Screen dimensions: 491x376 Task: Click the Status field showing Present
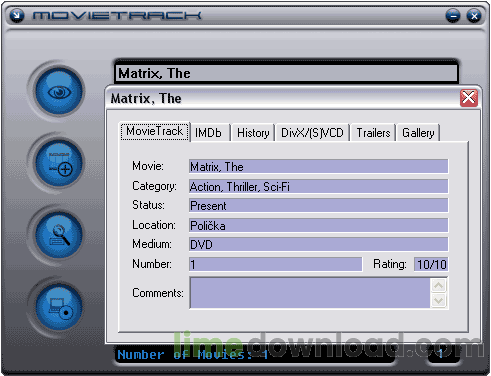318,205
